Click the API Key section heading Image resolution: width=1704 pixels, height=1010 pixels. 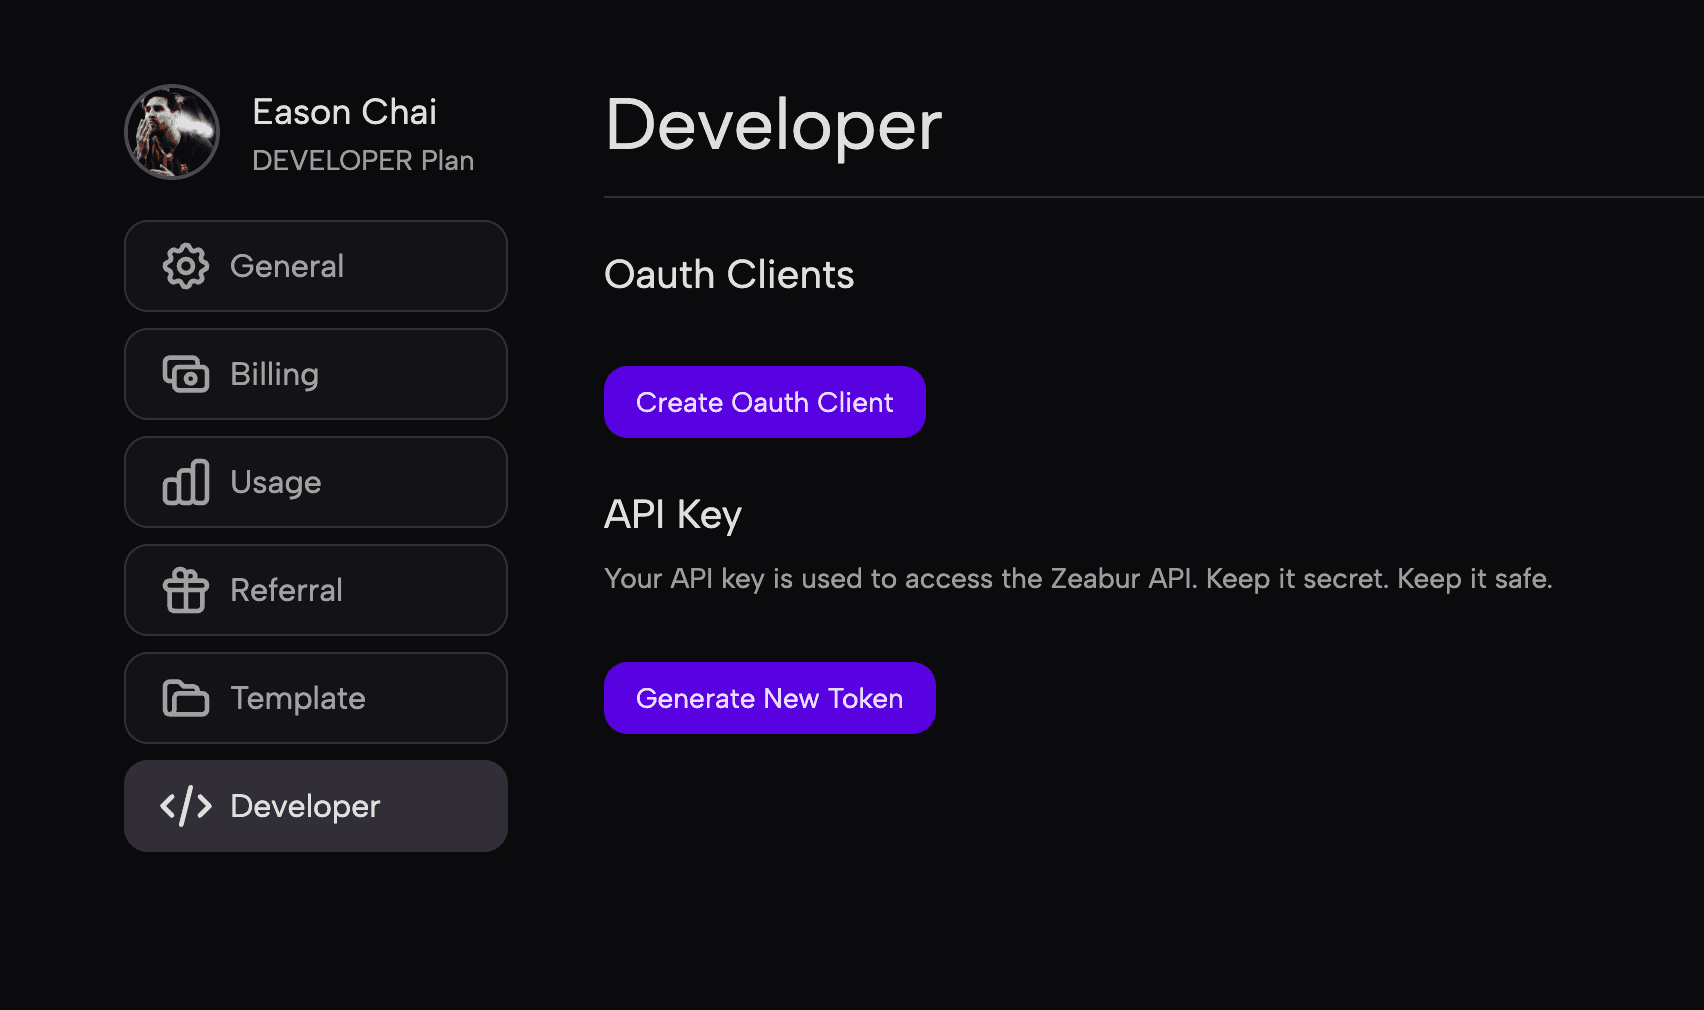pyautogui.click(x=673, y=515)
